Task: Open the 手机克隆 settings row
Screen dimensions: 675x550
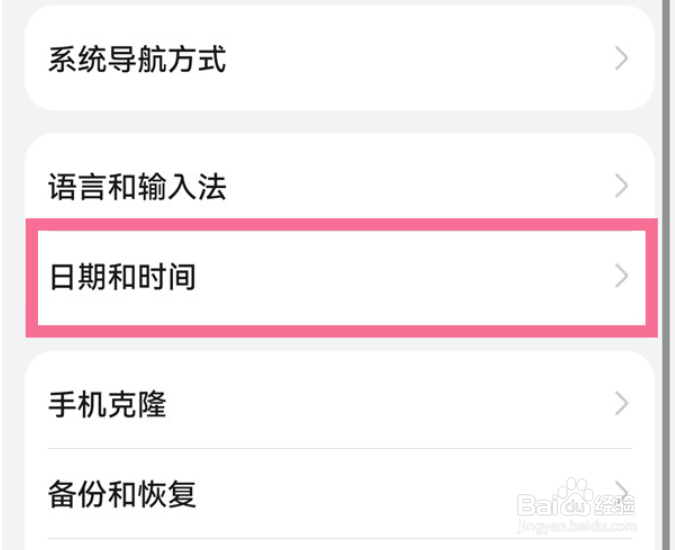Action: pyautogui.click(x=330, y=405)
